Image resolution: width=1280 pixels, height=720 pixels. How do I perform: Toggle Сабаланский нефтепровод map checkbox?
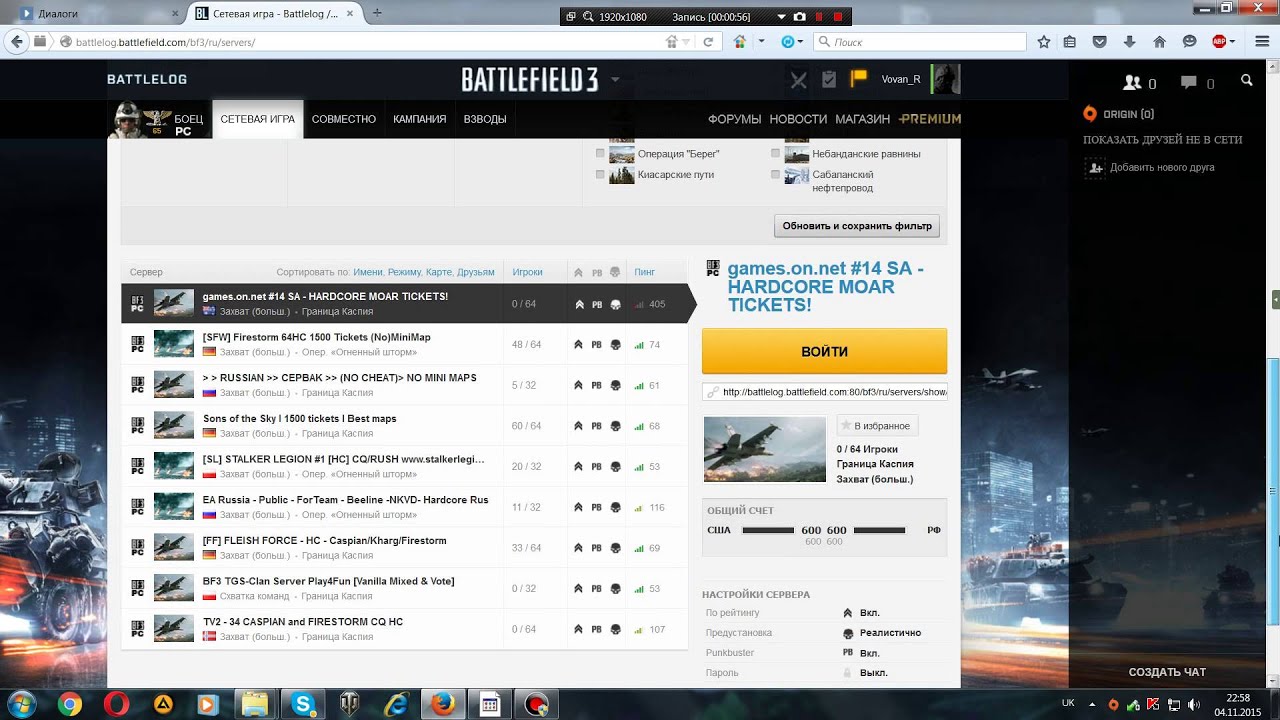(x=775, y=174)
